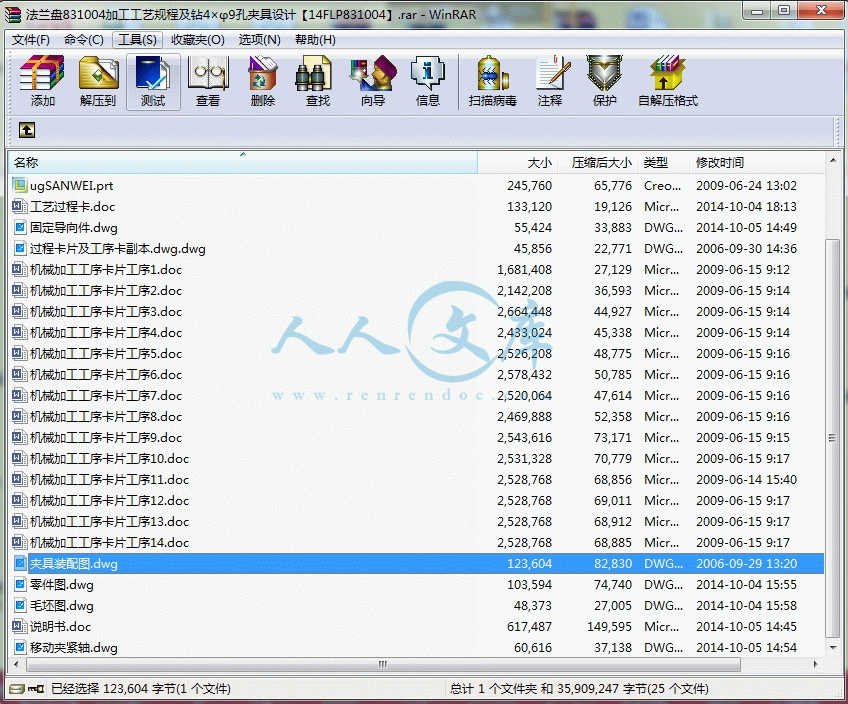Sort by the 压缩后大小 column header
Image resolution: width=848 pixels, height=704 pixels.
tap(596, 163)
